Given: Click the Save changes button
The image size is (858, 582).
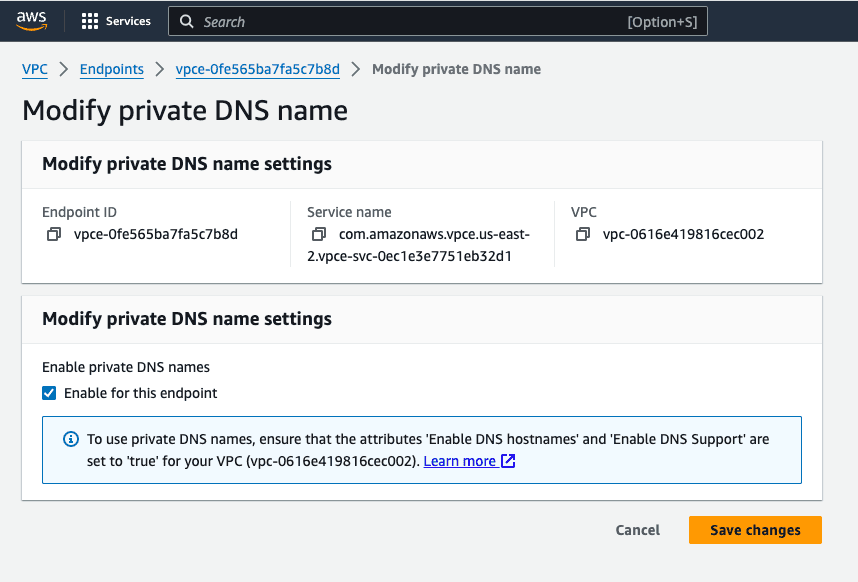Looking at the screenshot, I should [x=755, y=530].
